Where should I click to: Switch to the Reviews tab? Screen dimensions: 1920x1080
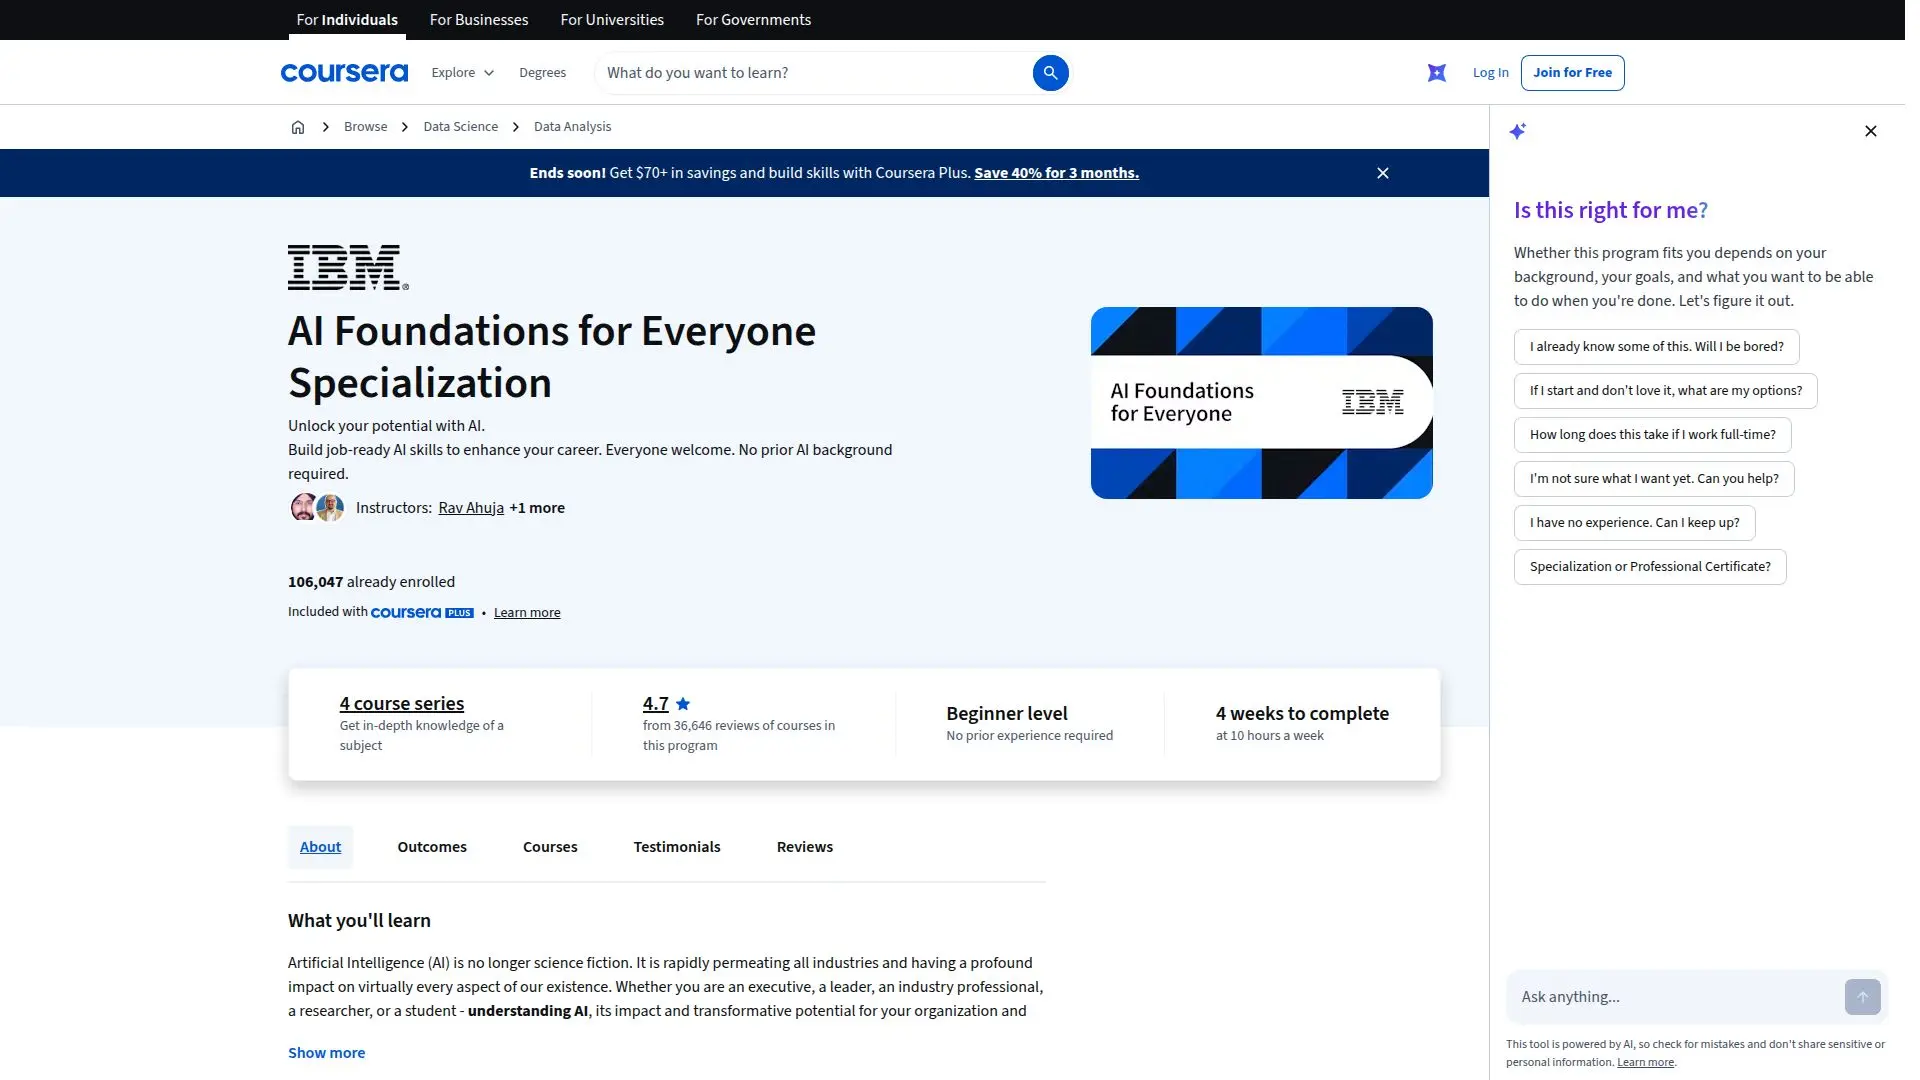(x=805, y=847)
